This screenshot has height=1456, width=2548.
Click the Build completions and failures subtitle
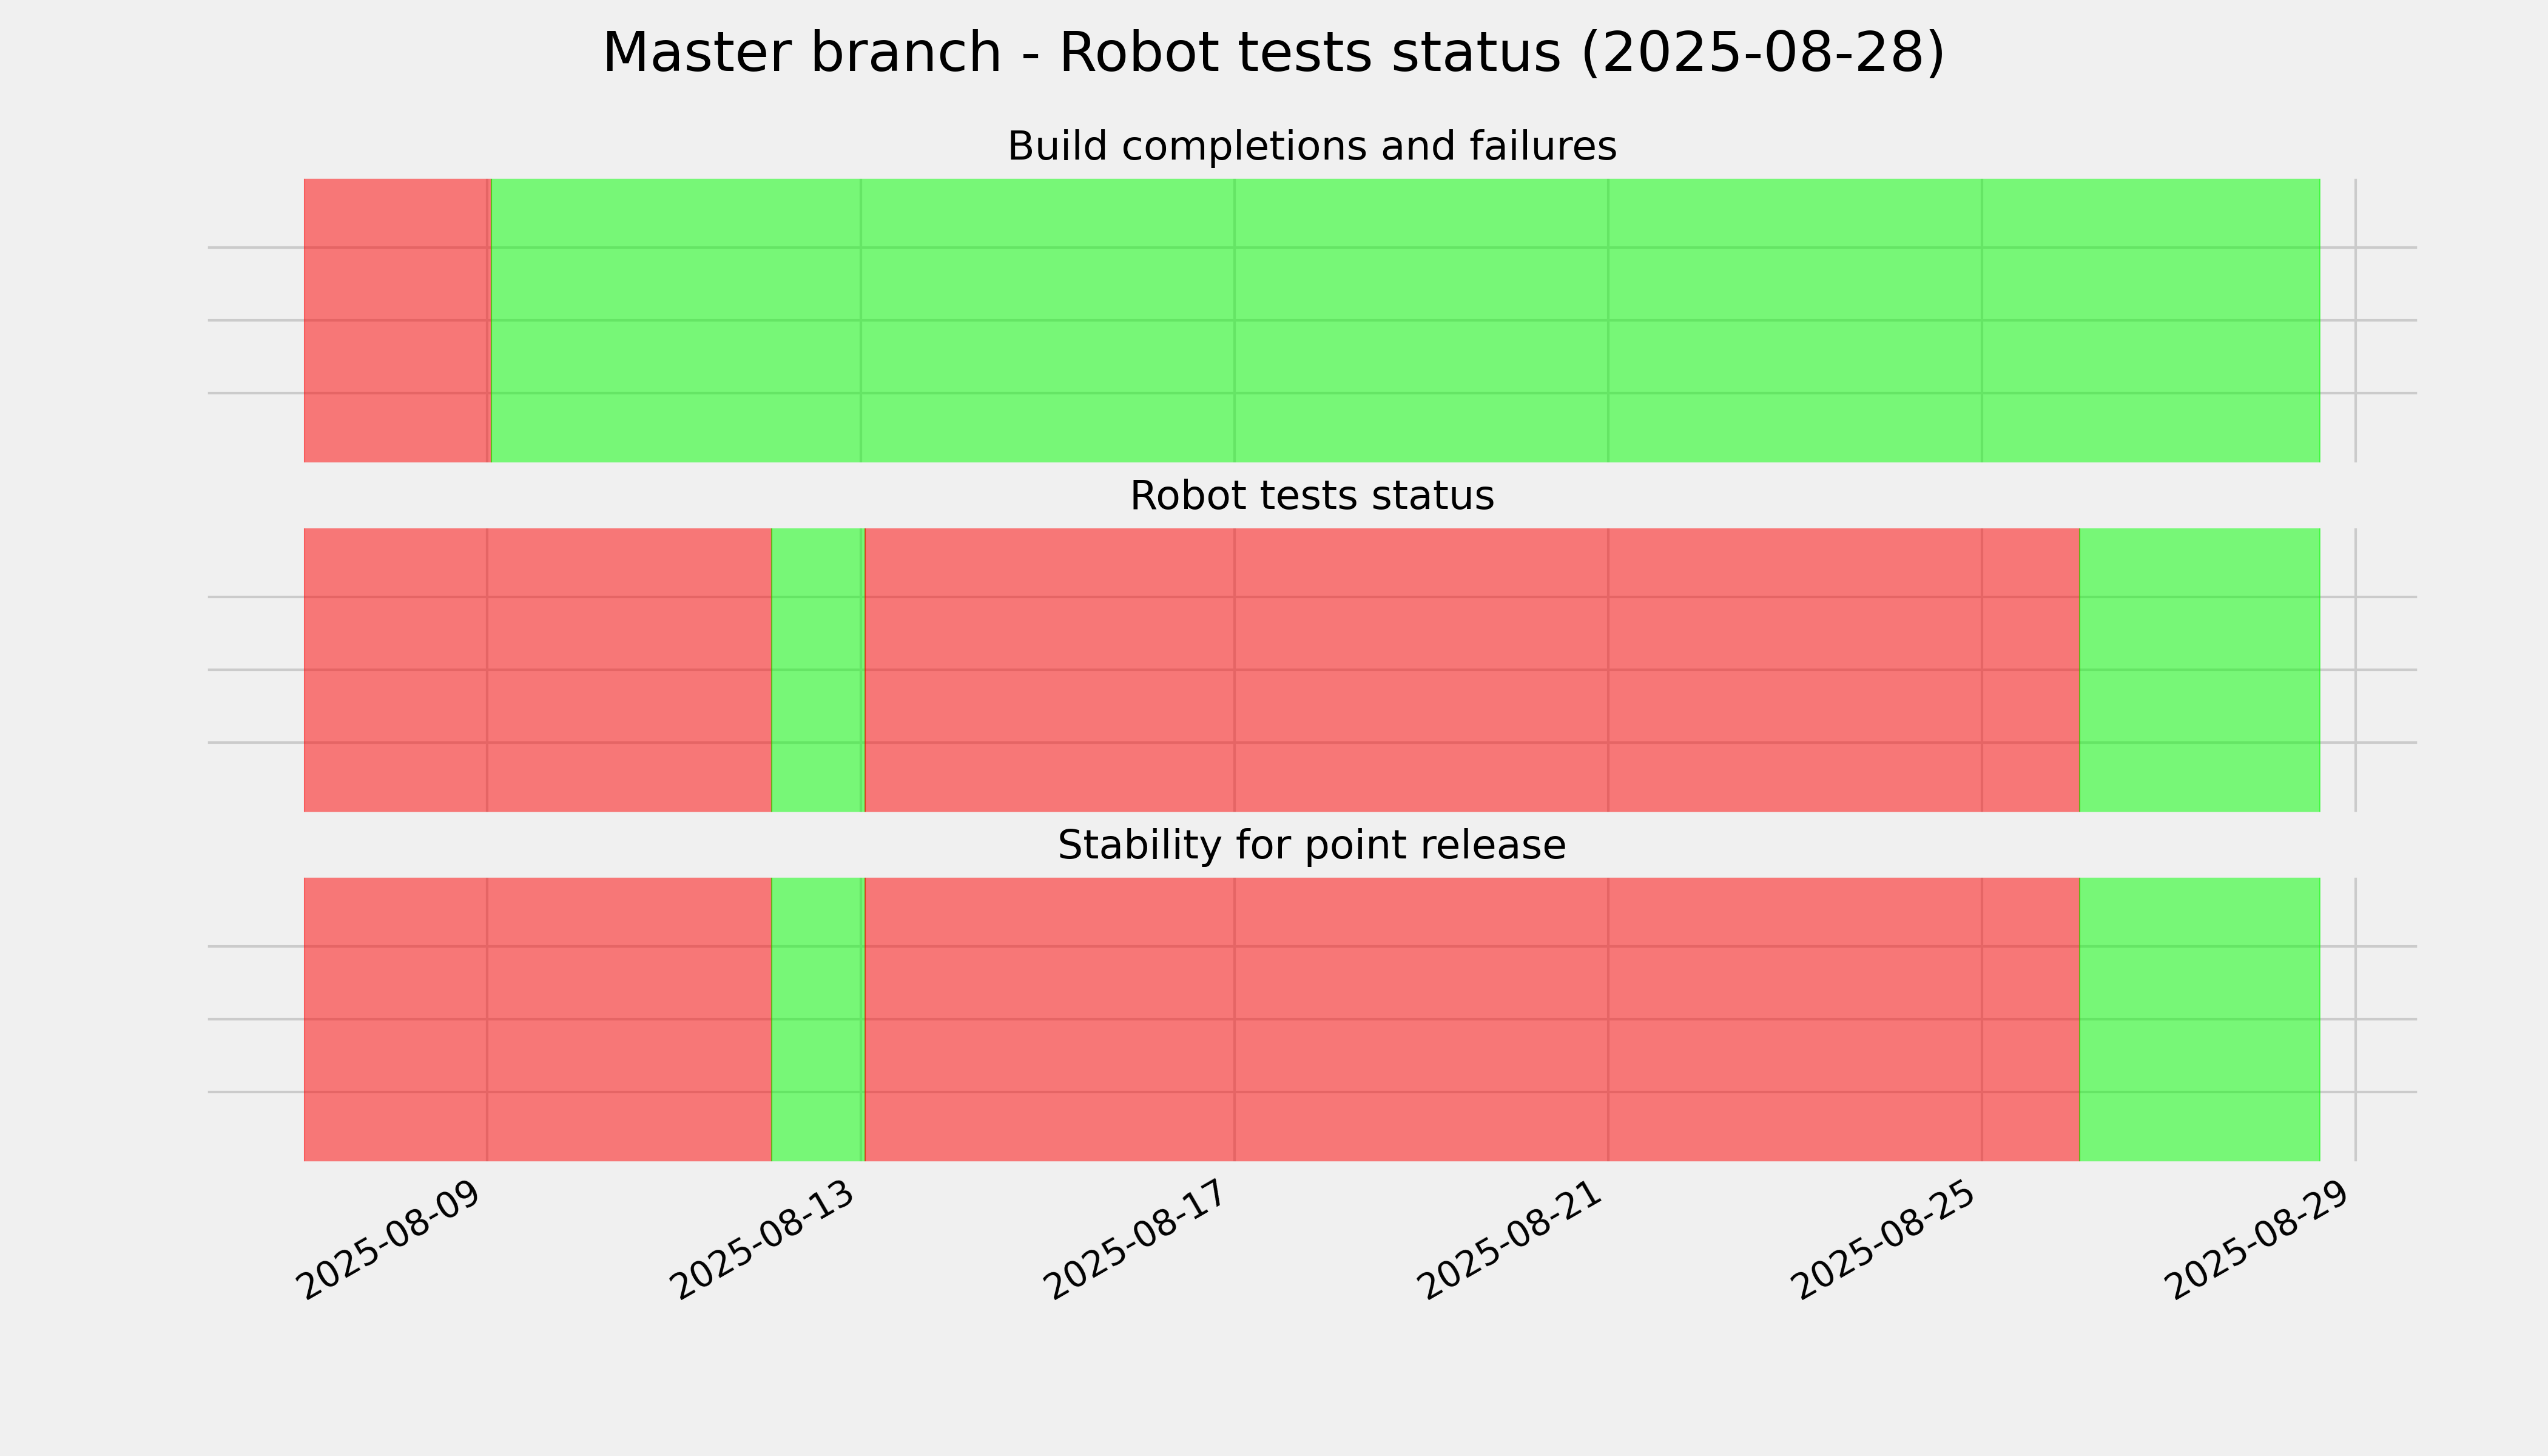[x=1311, y=146]
